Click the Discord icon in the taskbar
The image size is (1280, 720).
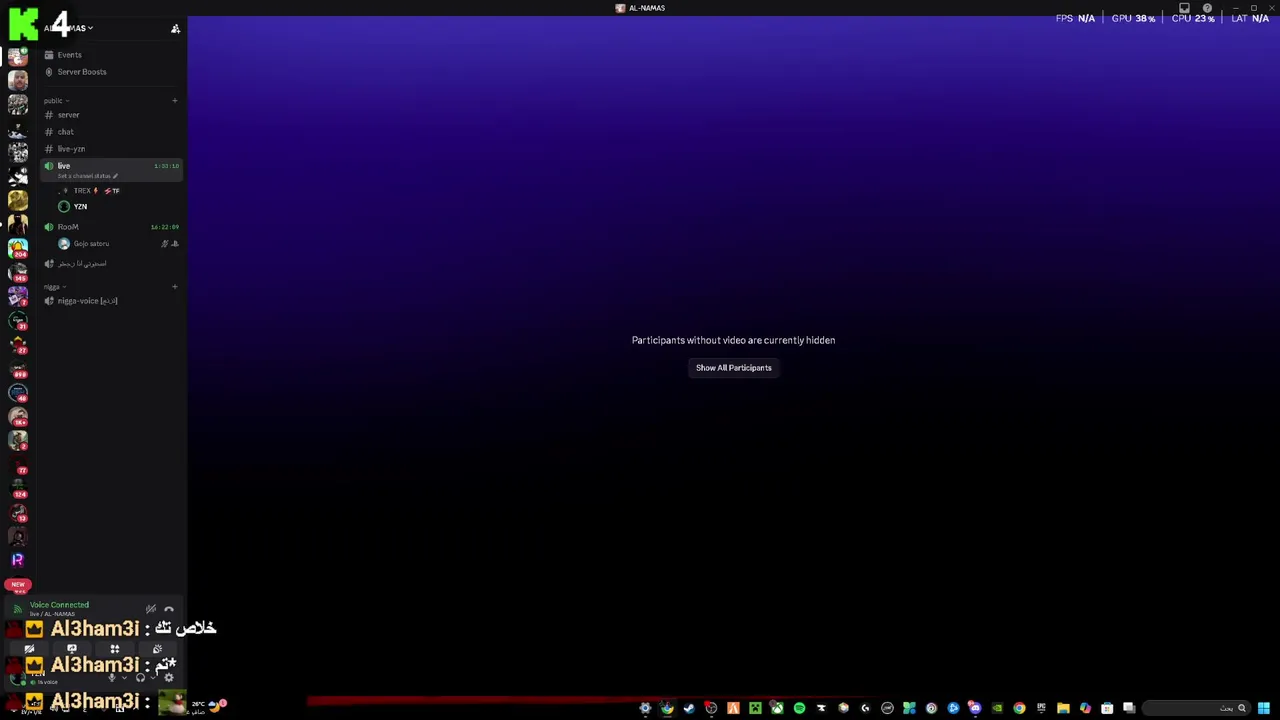coord(975,708)
